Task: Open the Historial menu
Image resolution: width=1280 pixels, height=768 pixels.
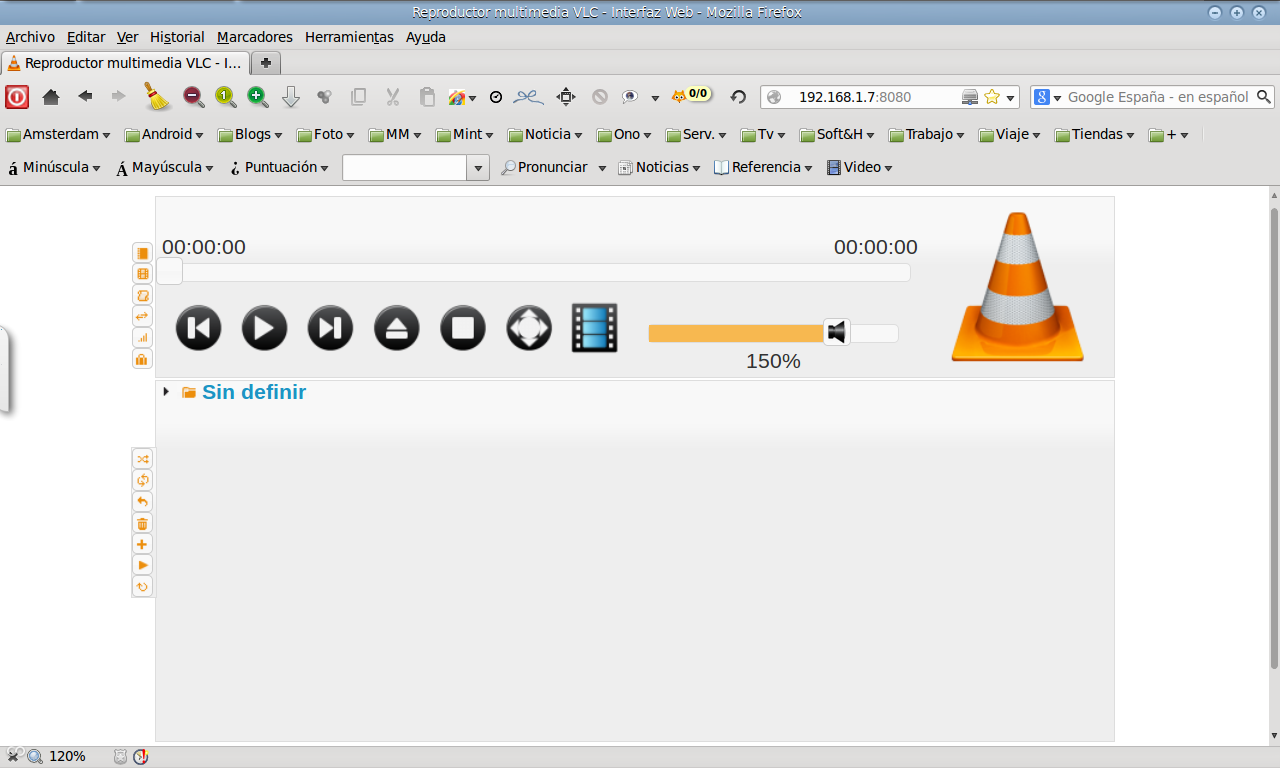Action: point(177,37)
